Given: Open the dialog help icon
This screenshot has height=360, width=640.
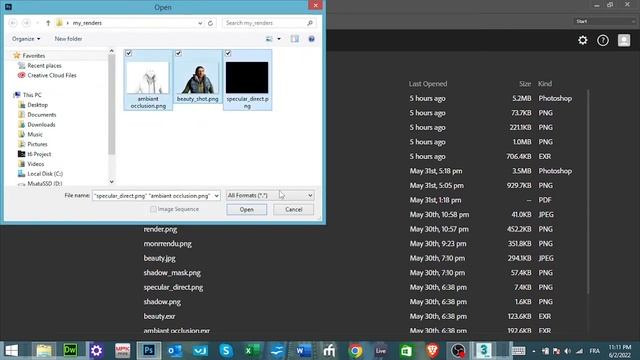Looking at the screenshot, I should coord(311,39).
